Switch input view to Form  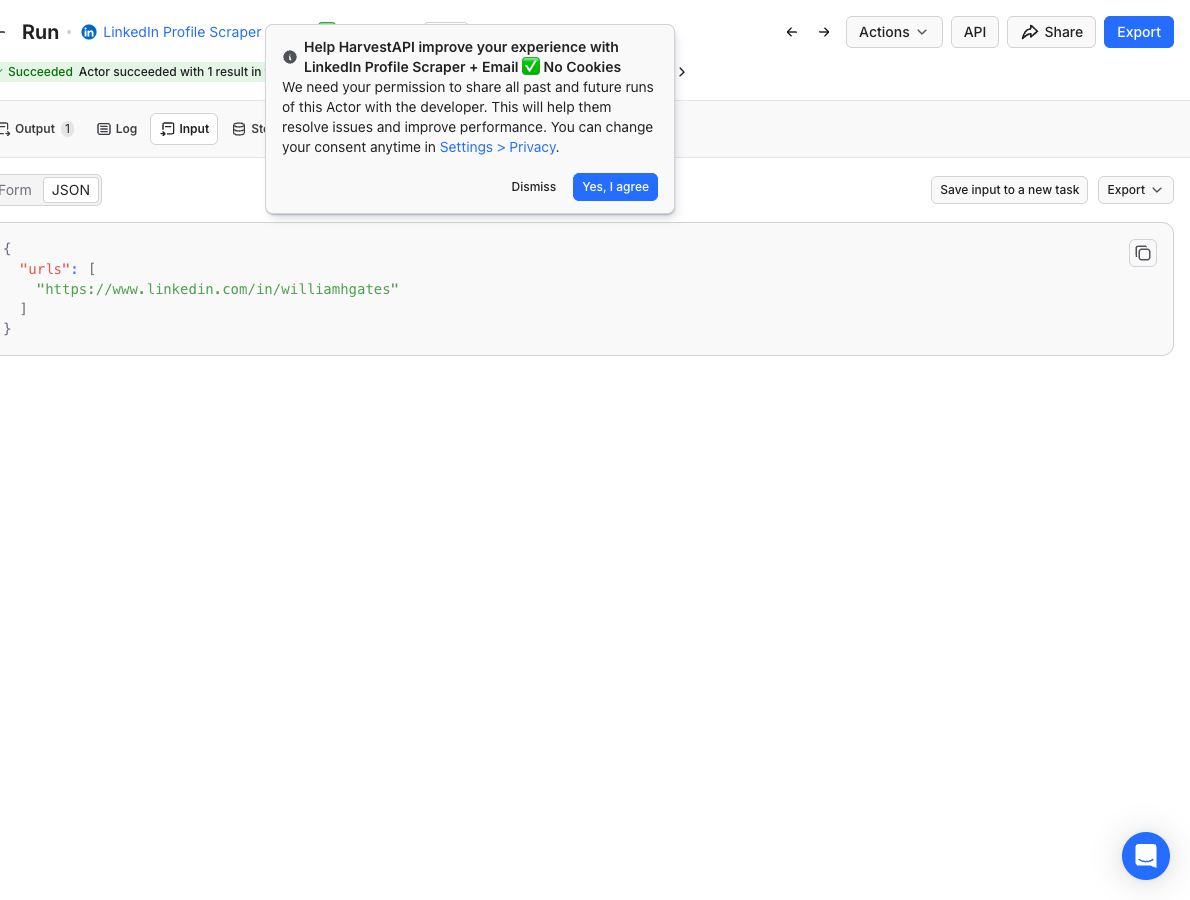click(17, 190)
